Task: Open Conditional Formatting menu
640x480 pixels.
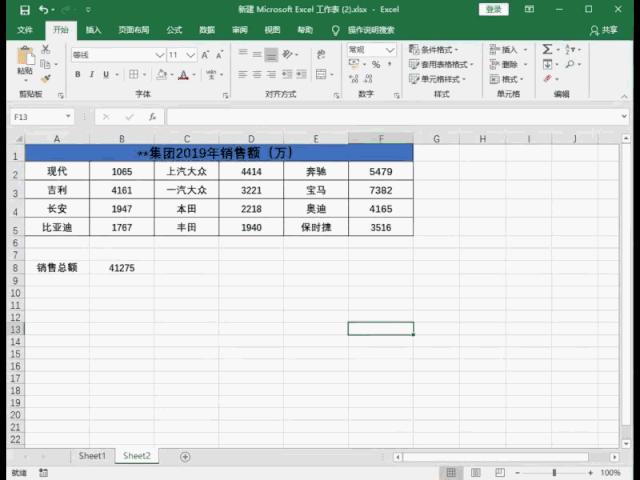Action: [433, 50]
